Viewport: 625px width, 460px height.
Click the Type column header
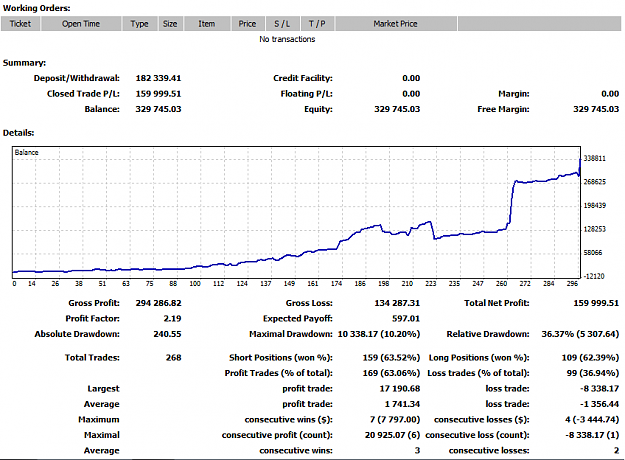point(140,24)
